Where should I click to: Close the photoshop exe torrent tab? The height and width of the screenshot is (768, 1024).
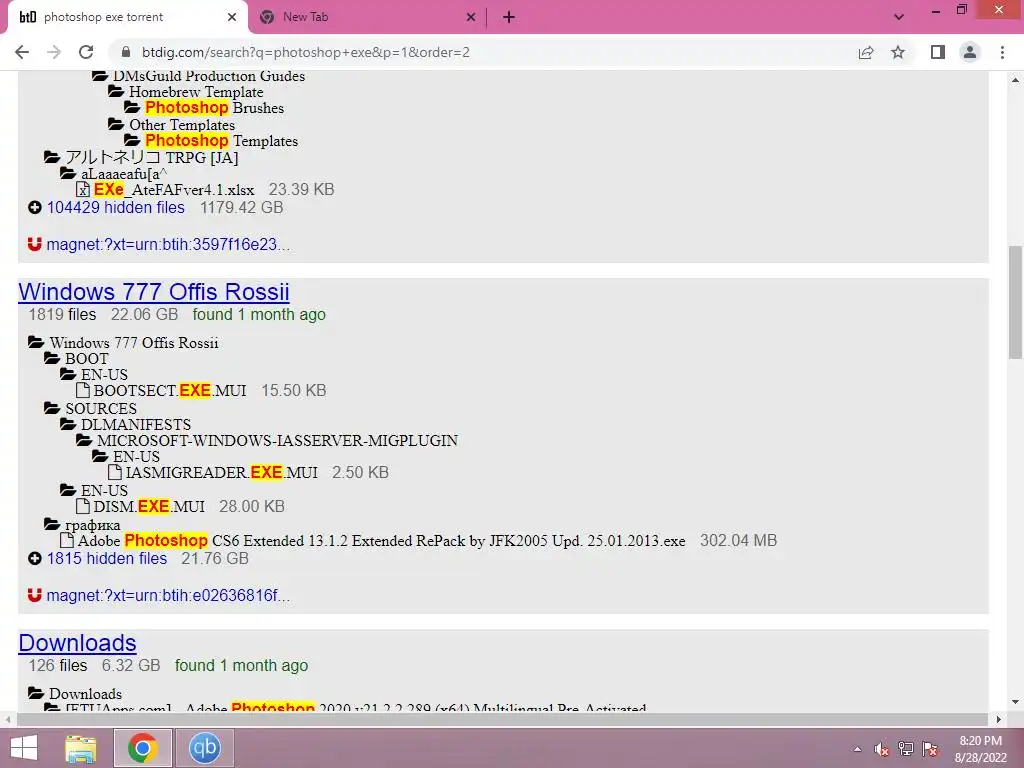tap(232, 17)
